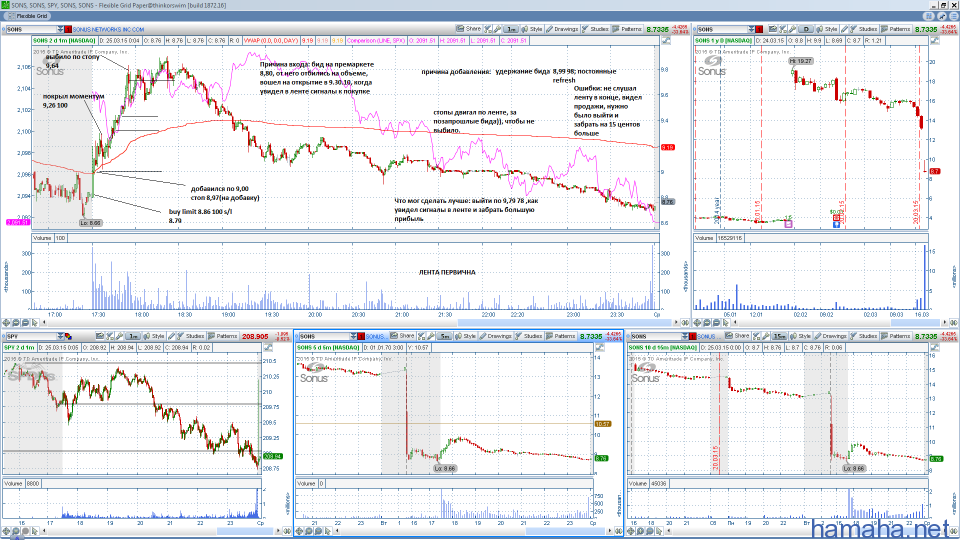Click pan icon under SONS daily chart
The height and width of the screenshot is (540, 960).
point(697,323)
